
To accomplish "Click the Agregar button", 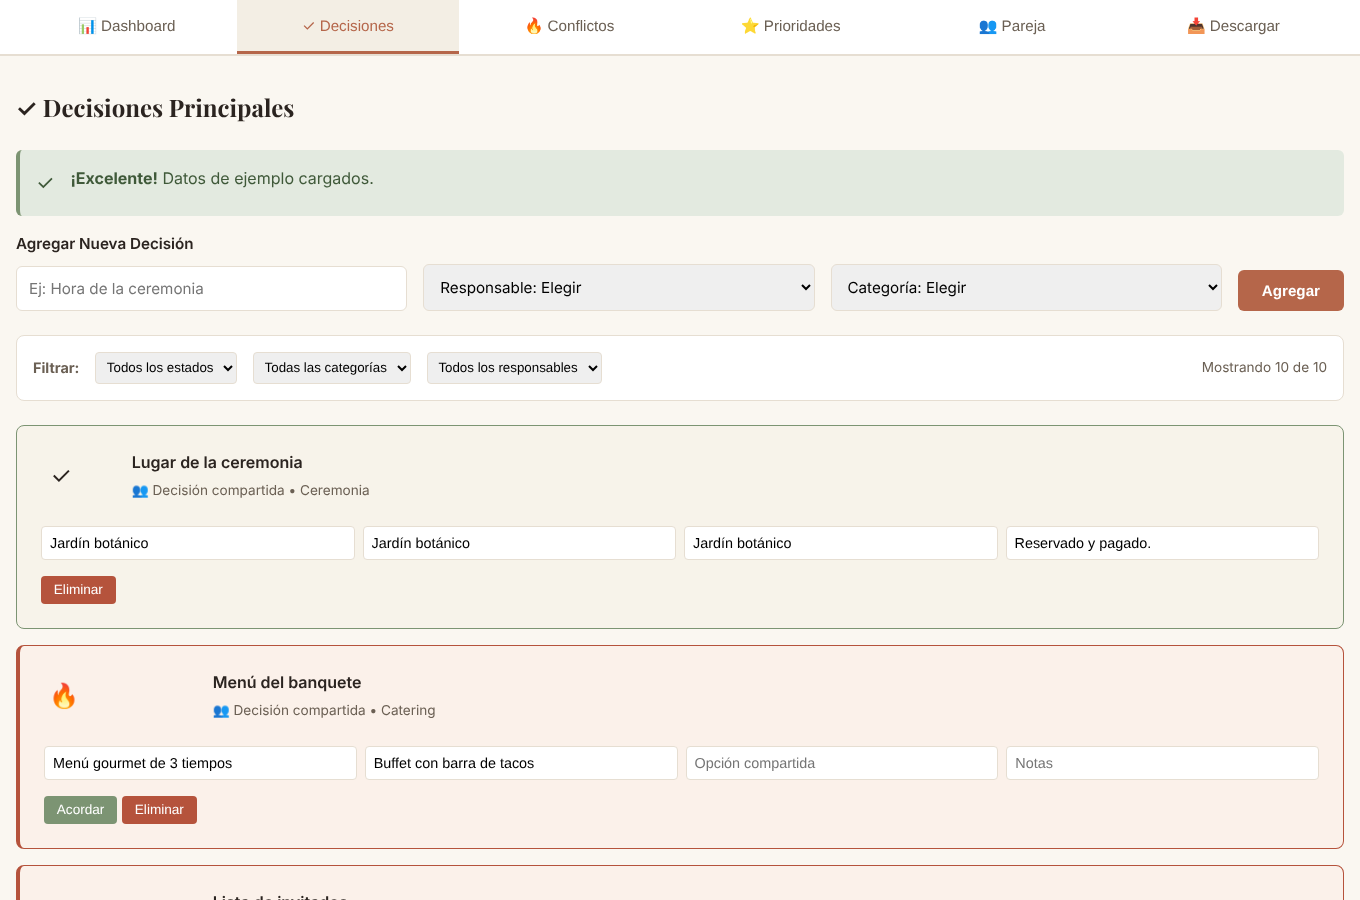I will pos(1291,290).
